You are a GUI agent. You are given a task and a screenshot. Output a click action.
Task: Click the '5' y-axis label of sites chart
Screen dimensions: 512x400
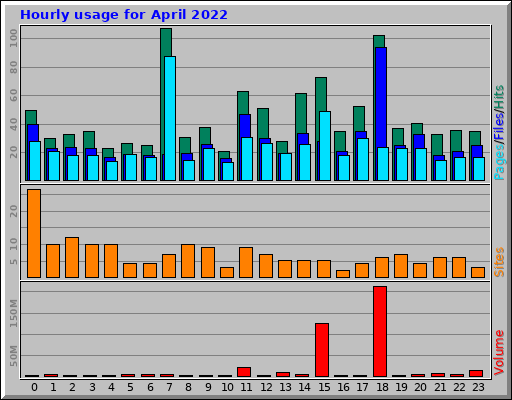(x=13, y=262)
